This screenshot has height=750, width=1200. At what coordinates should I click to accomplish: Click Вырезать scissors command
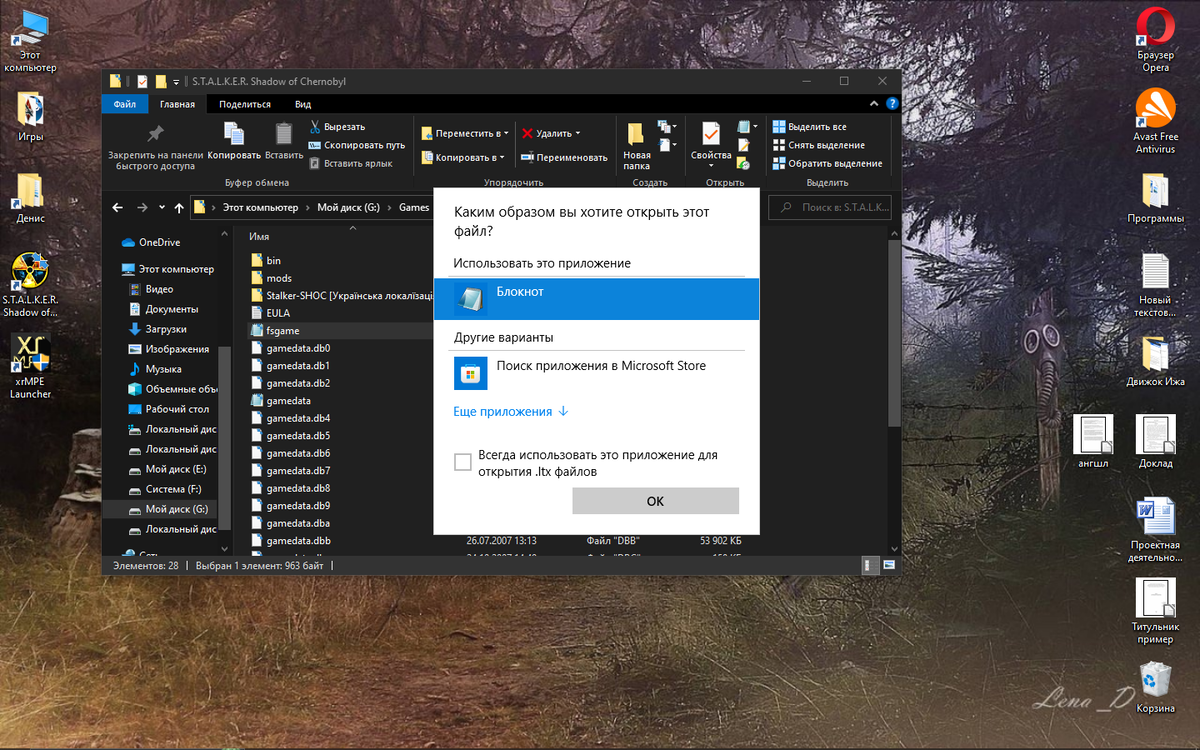pos(337,127)
